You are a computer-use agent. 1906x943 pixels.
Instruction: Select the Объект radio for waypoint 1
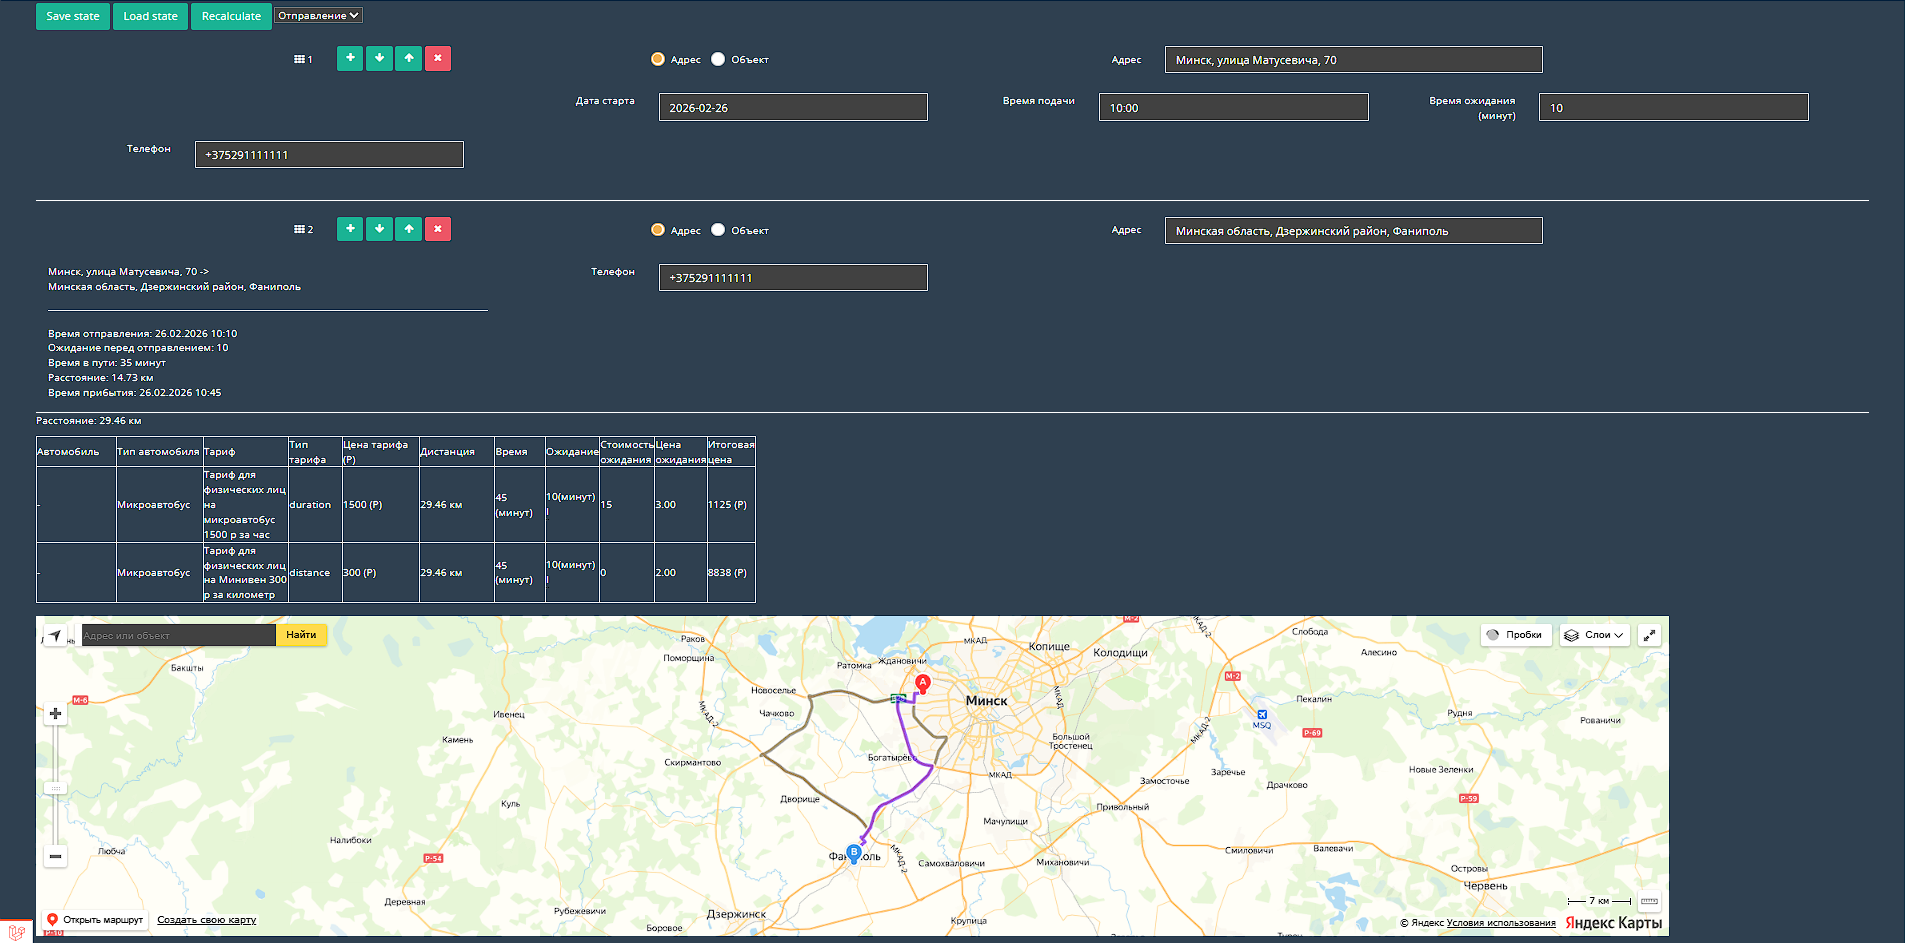[718, 60]
